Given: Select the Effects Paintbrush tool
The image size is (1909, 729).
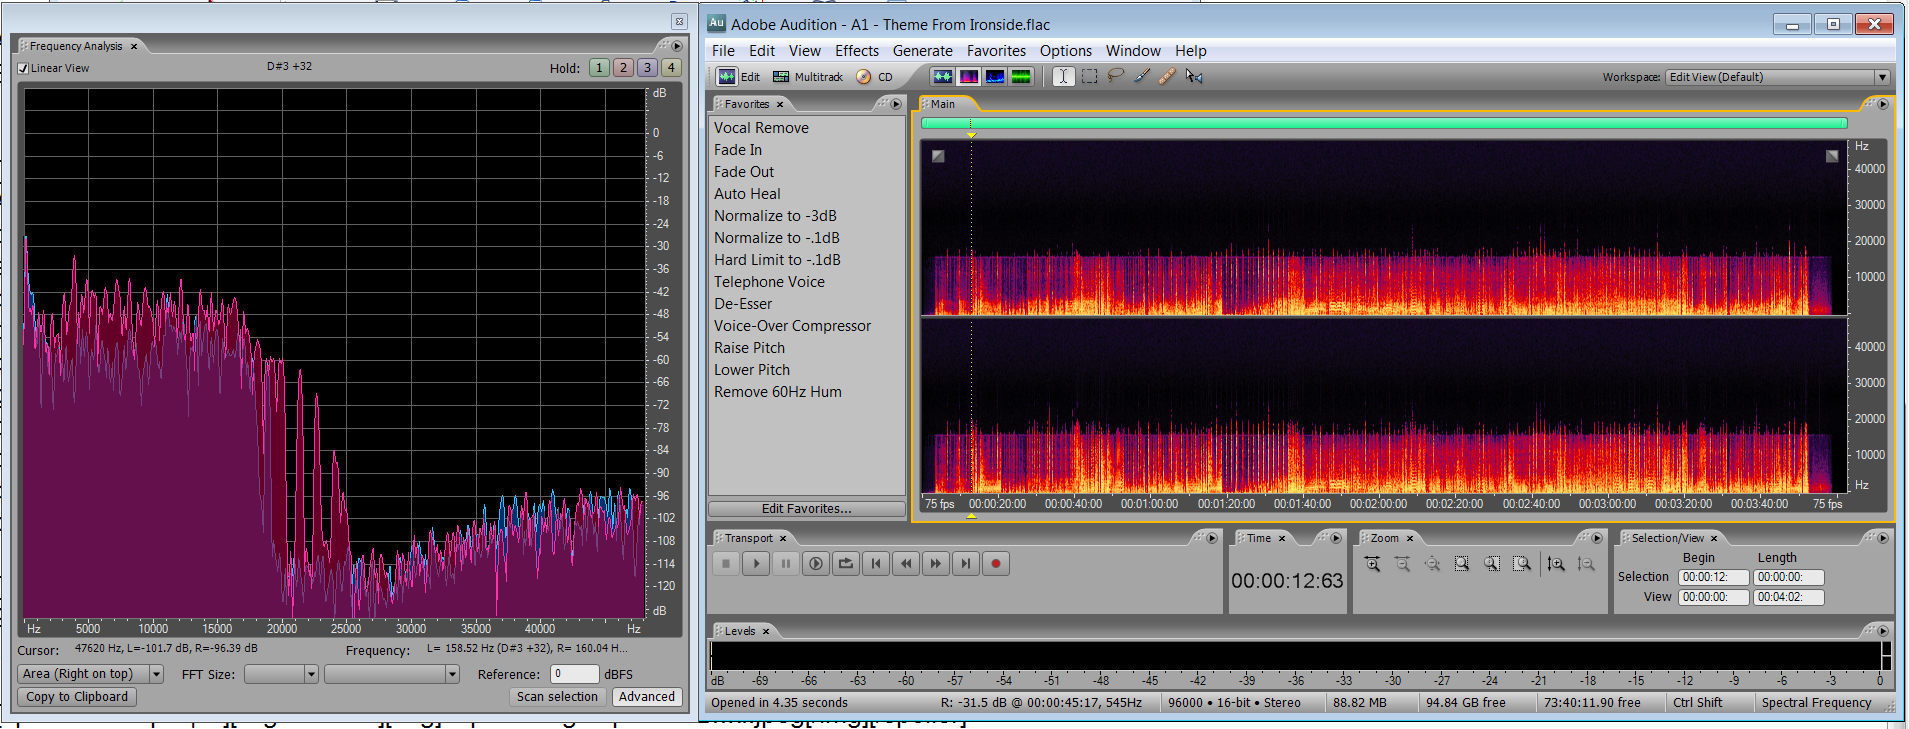Looking at the screenshot, I should 1141,76.
